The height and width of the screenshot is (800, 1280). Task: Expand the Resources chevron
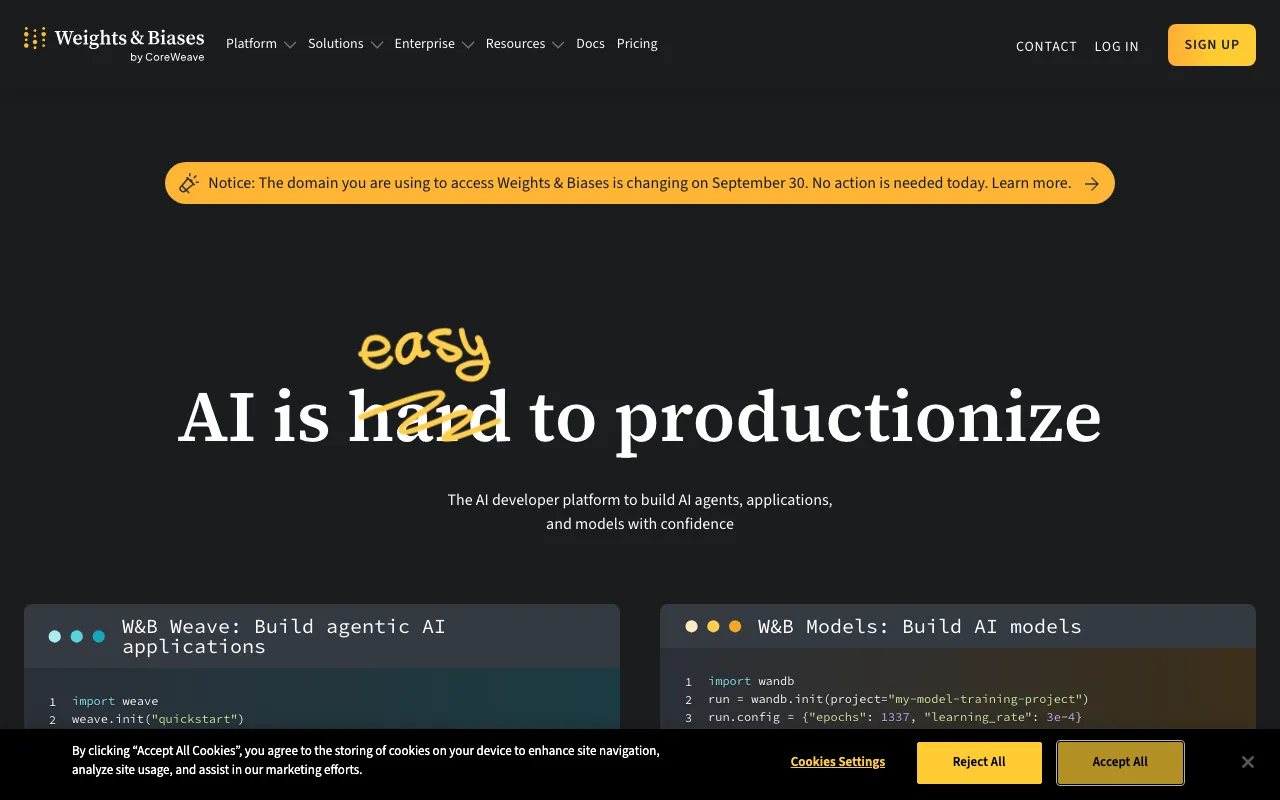pyautogui.click(x=558, y=45)
